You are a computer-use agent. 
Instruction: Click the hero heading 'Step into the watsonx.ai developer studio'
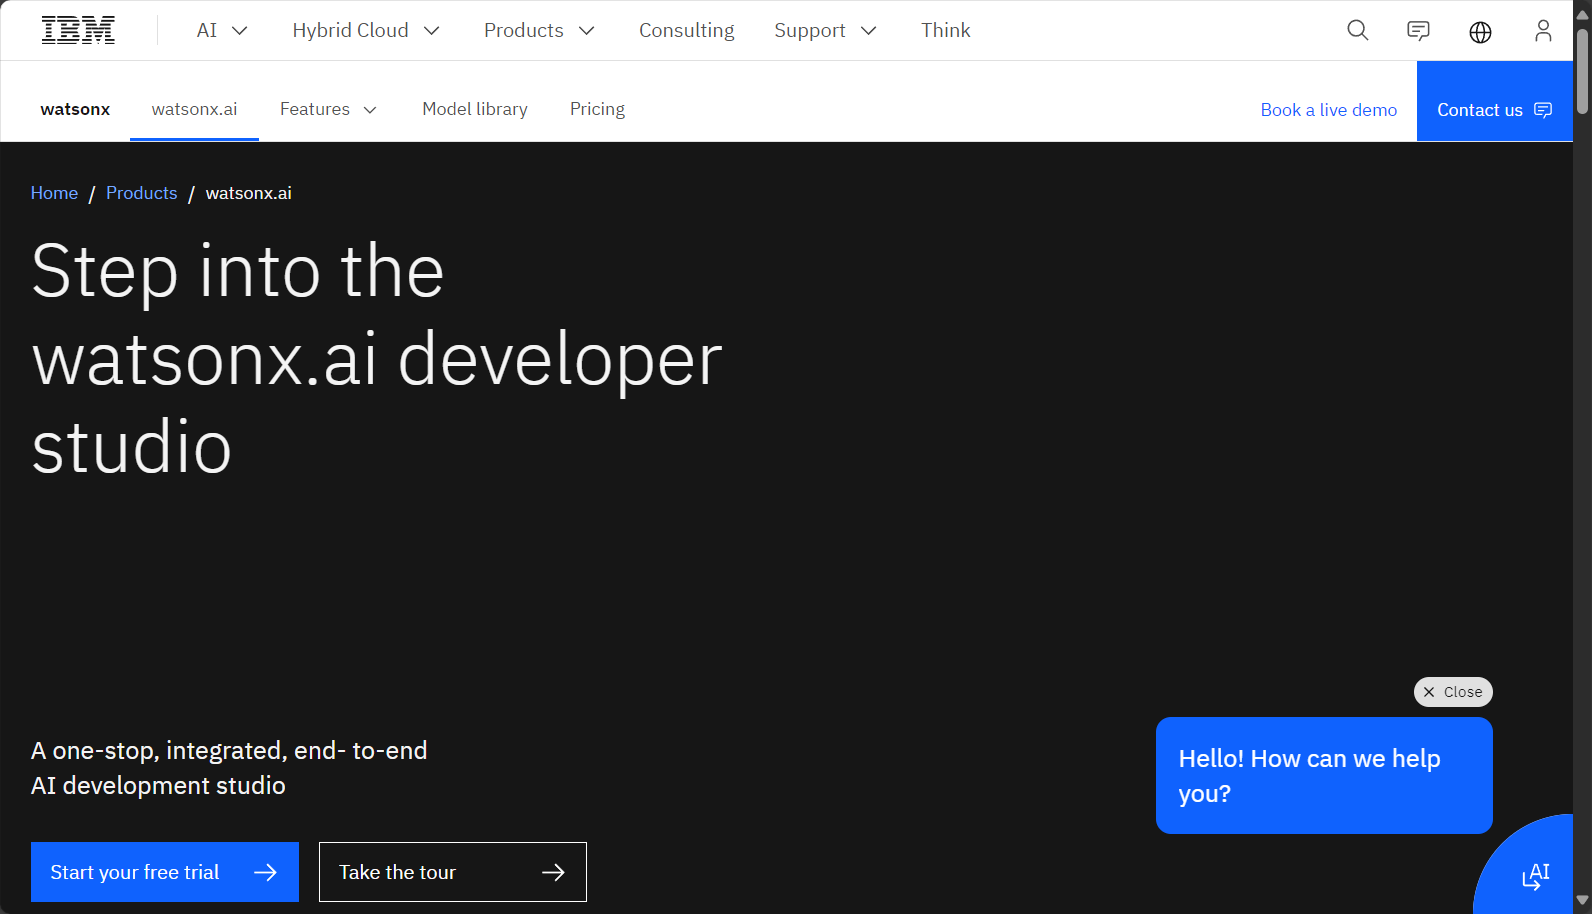click(x=377, y=358)
